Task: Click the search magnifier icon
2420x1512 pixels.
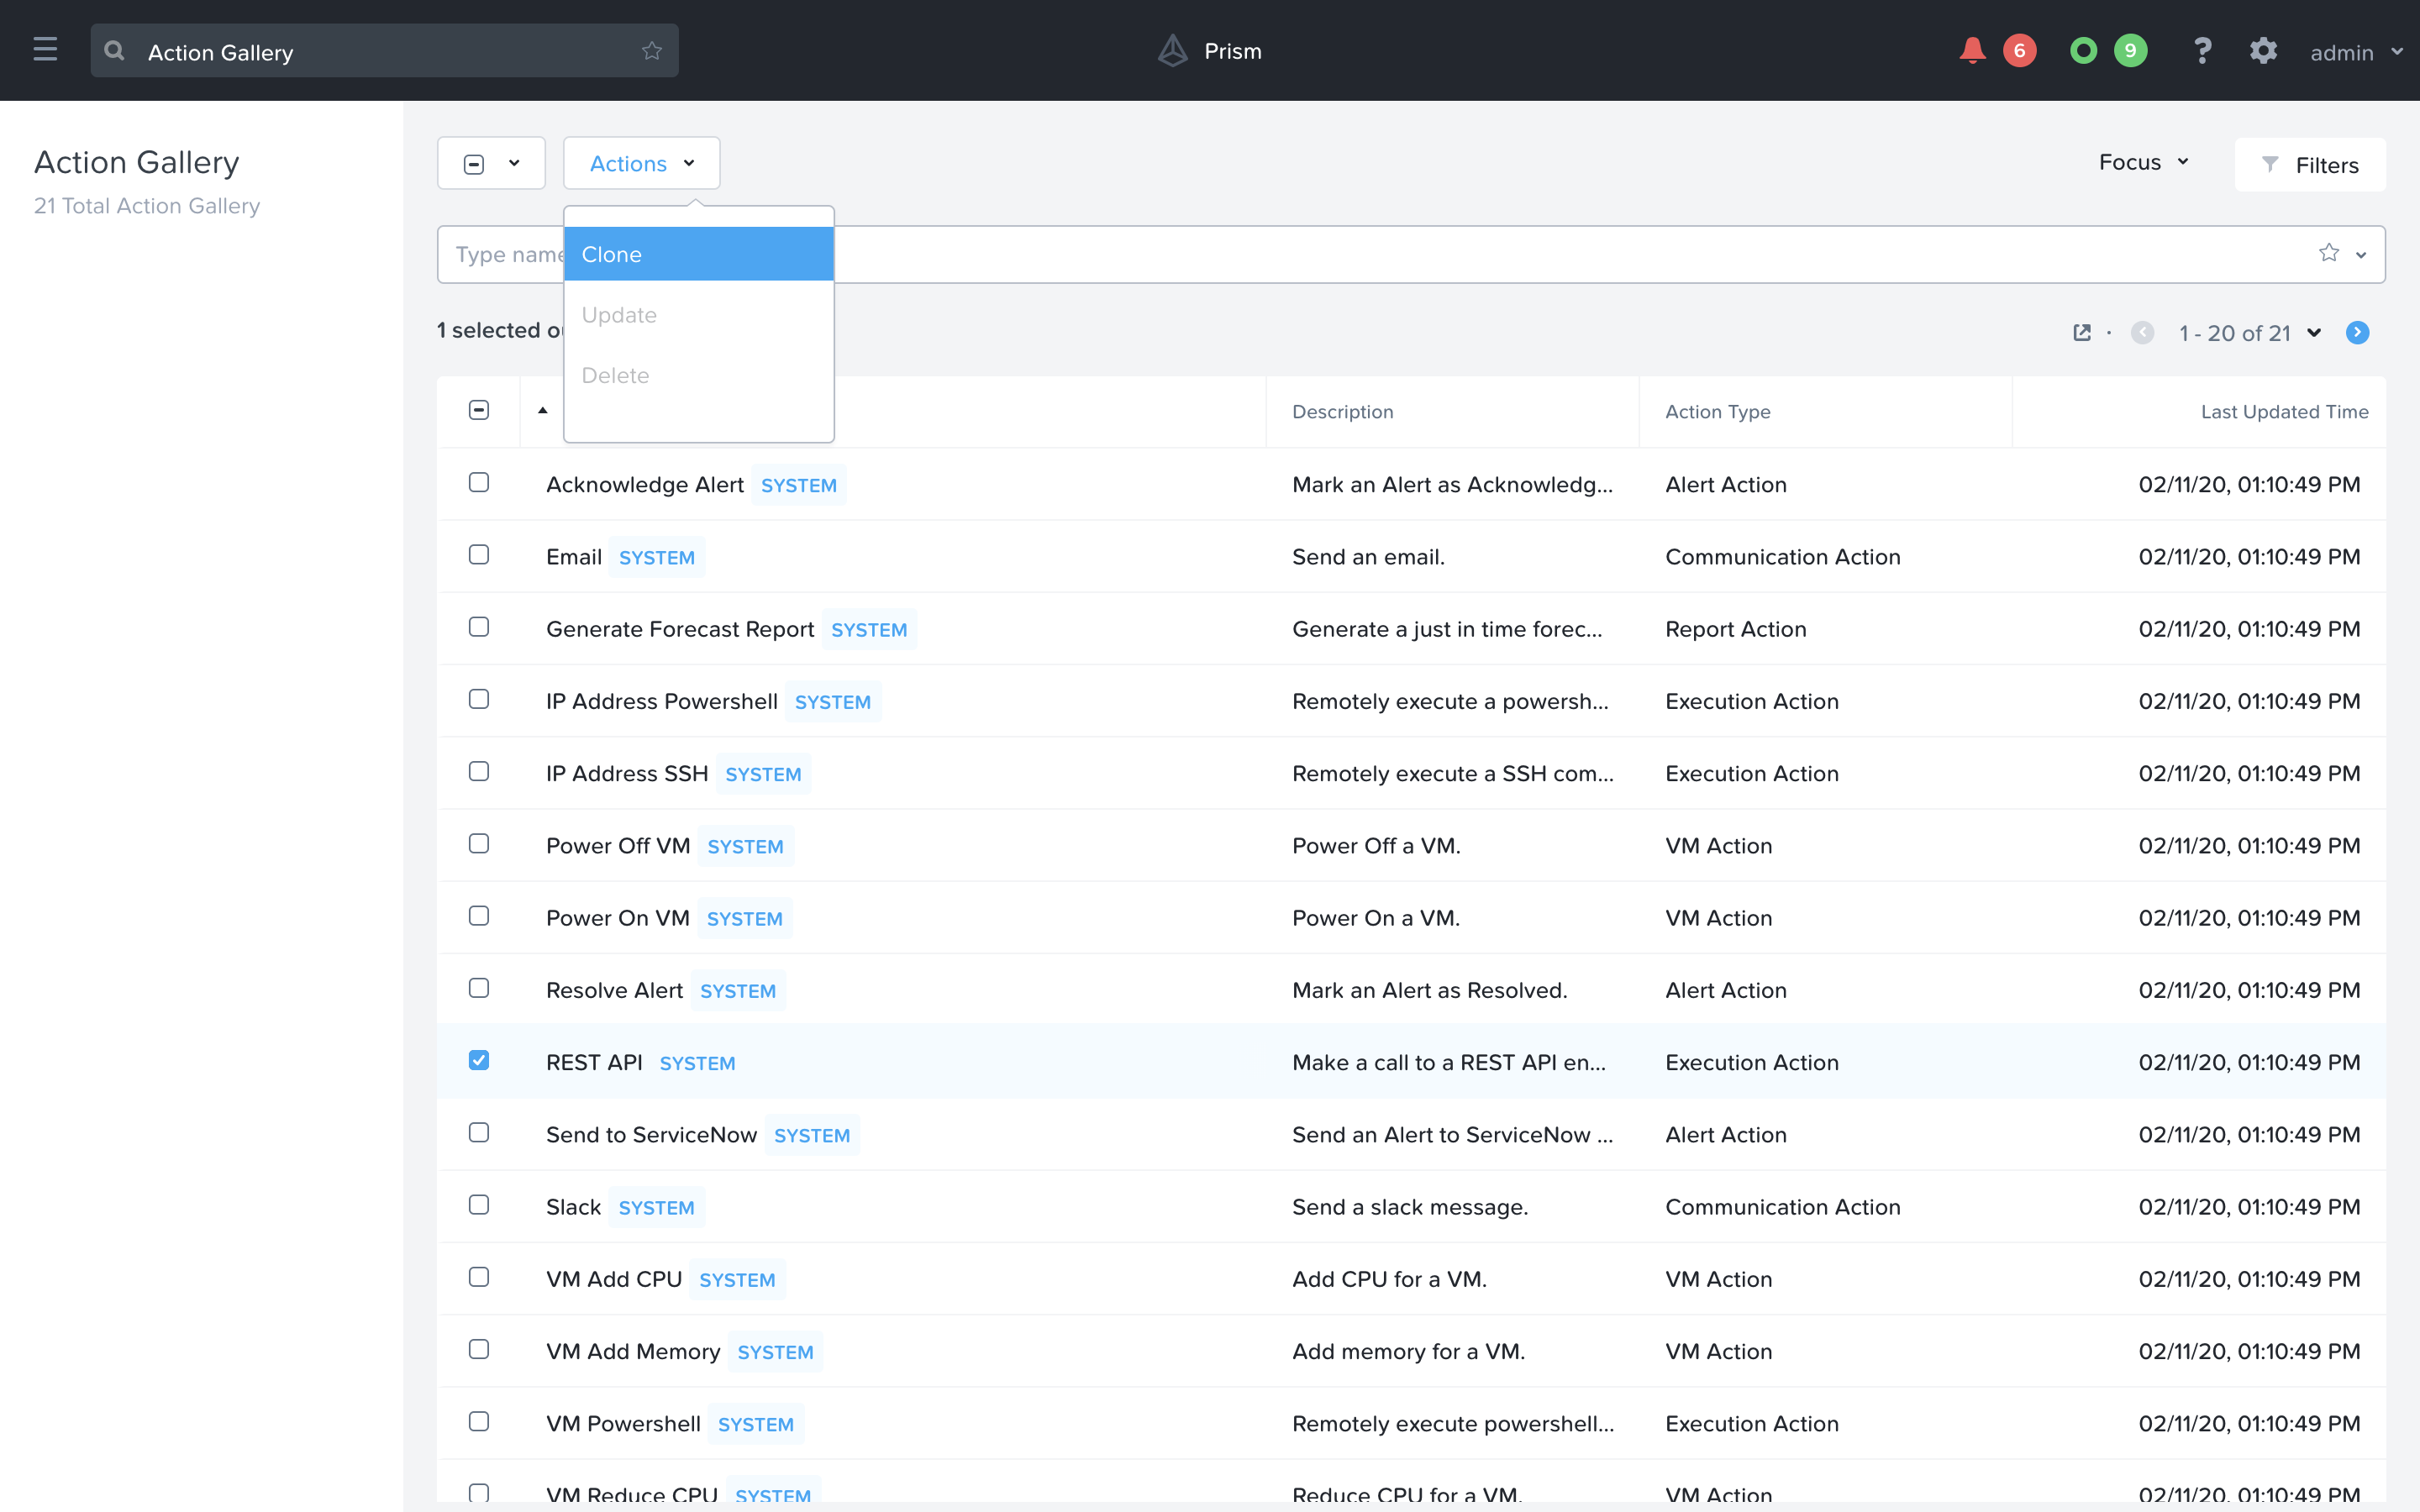Action: pos(114,50)
